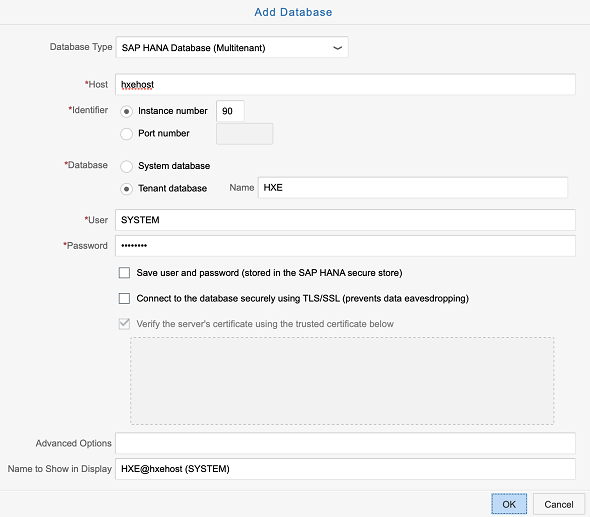The width and height of the screenshot is (590, 517).
Task: Click the Name to Show in Display label
Action: click(59, 469)
